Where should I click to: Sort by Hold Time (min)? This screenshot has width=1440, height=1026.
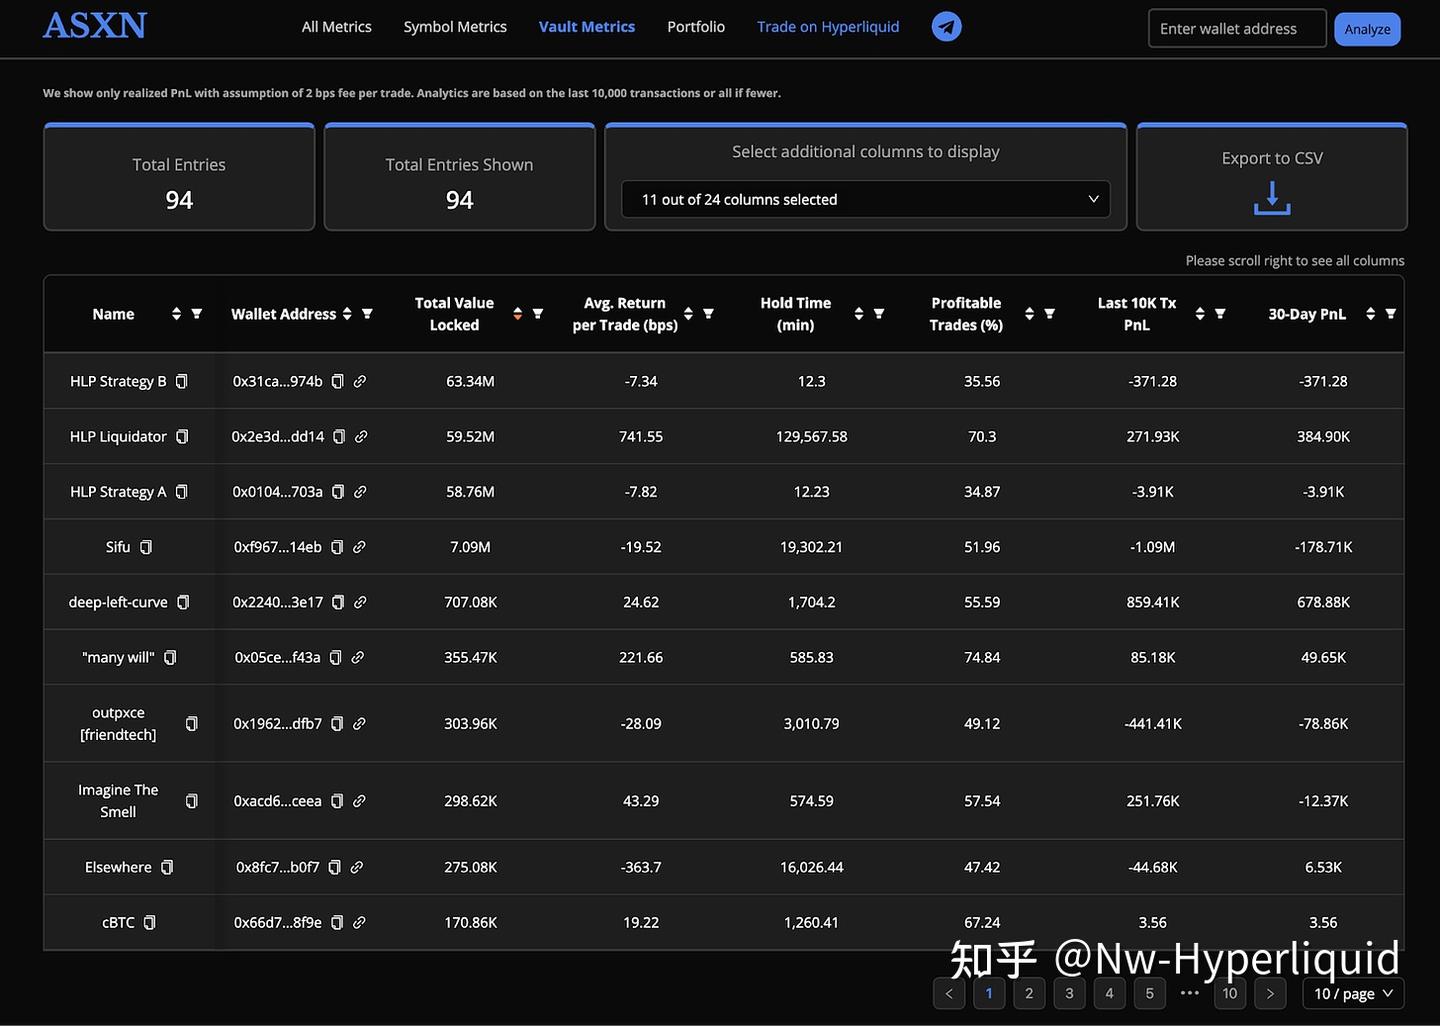point(858,314)
